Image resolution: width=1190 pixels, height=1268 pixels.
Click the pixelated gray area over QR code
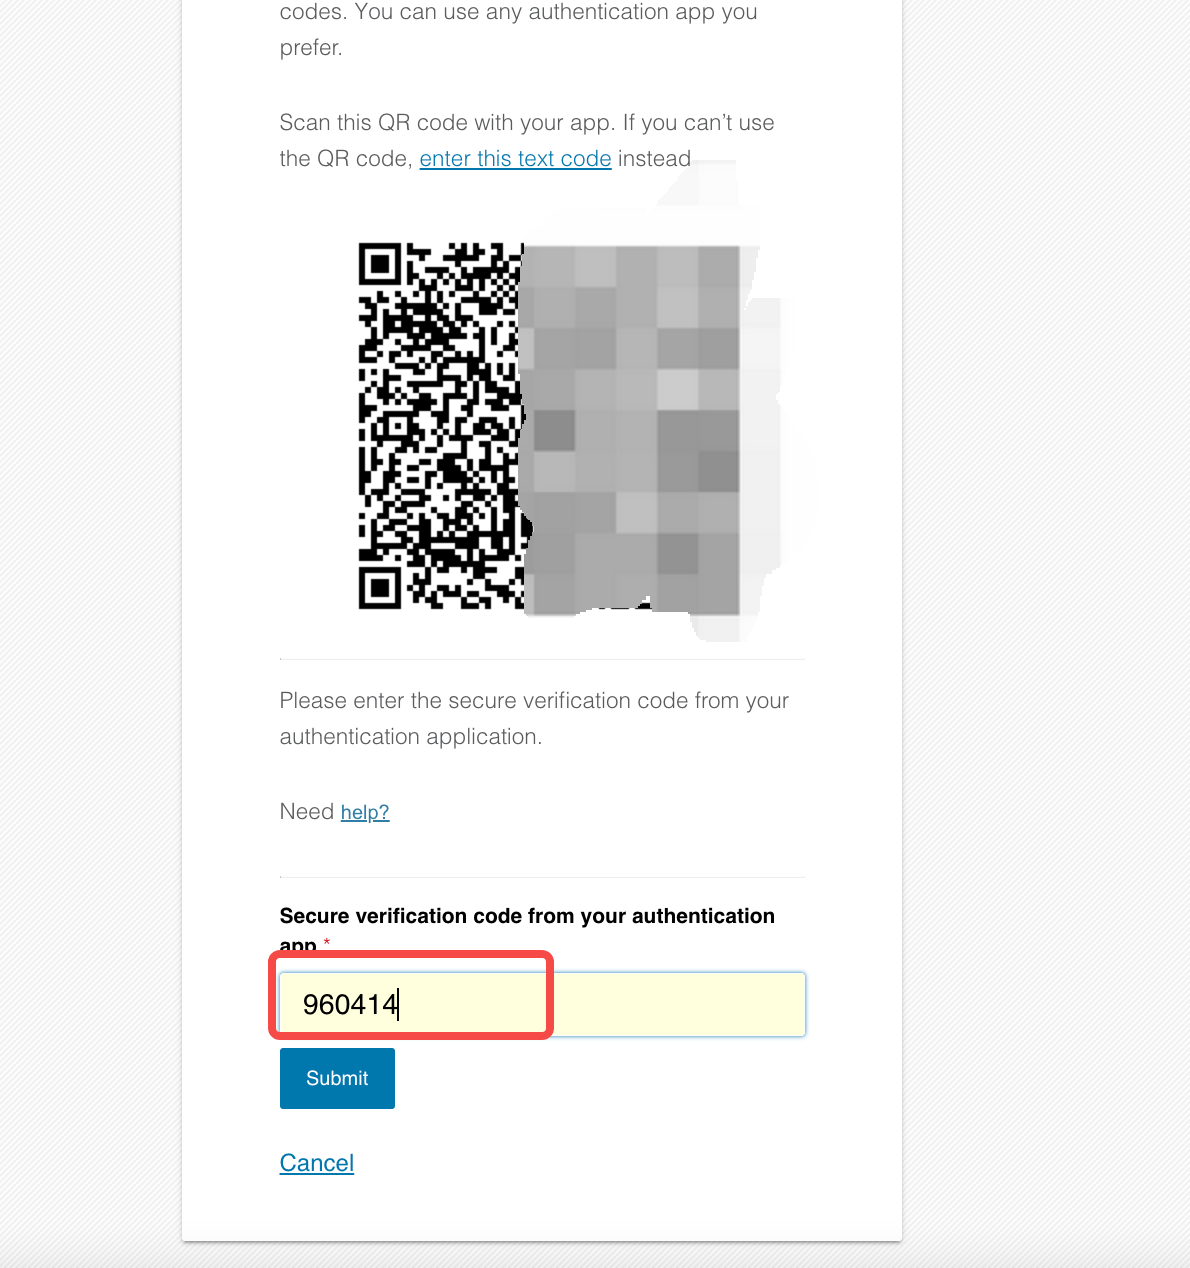pos(630,430)
